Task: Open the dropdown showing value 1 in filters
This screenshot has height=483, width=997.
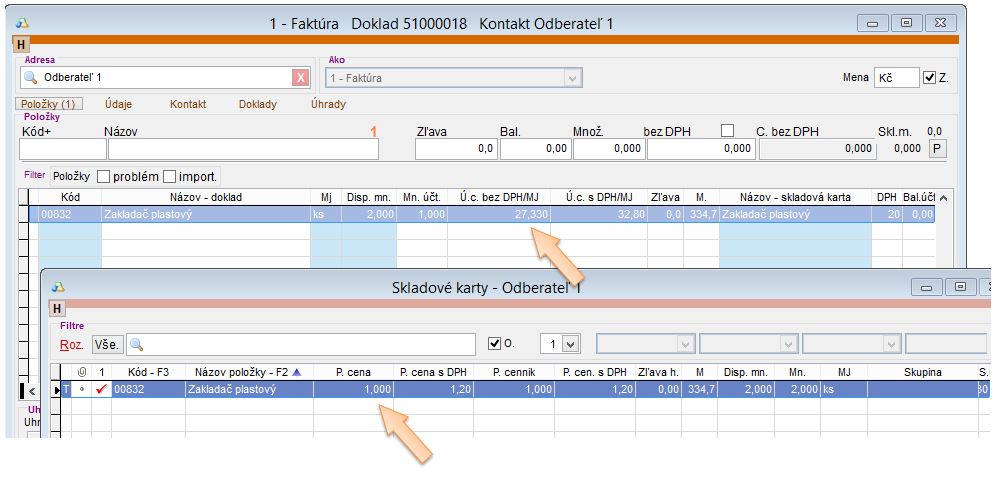Action: pyautogui.click(x=570, y=344)
